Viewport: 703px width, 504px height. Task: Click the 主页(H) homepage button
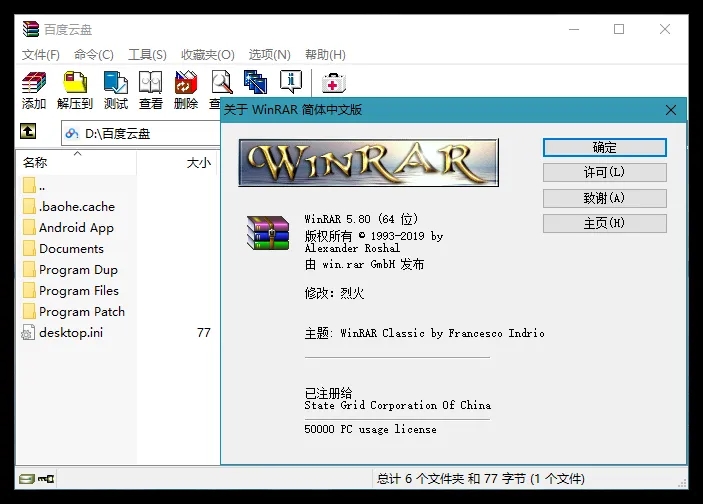[604, 223]
